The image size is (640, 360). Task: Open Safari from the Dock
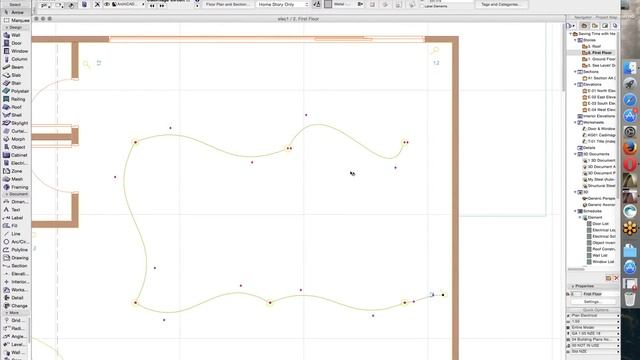coord(630,100)
